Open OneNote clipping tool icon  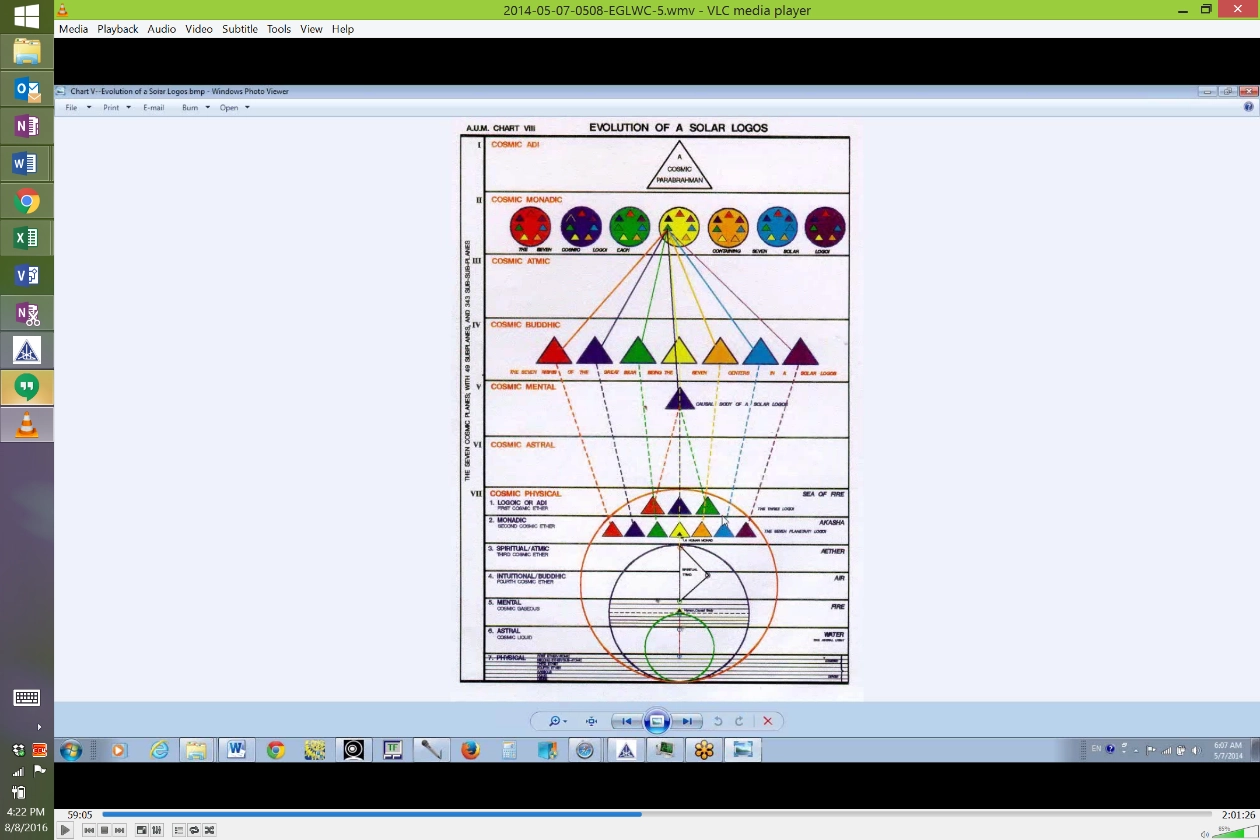27,313
